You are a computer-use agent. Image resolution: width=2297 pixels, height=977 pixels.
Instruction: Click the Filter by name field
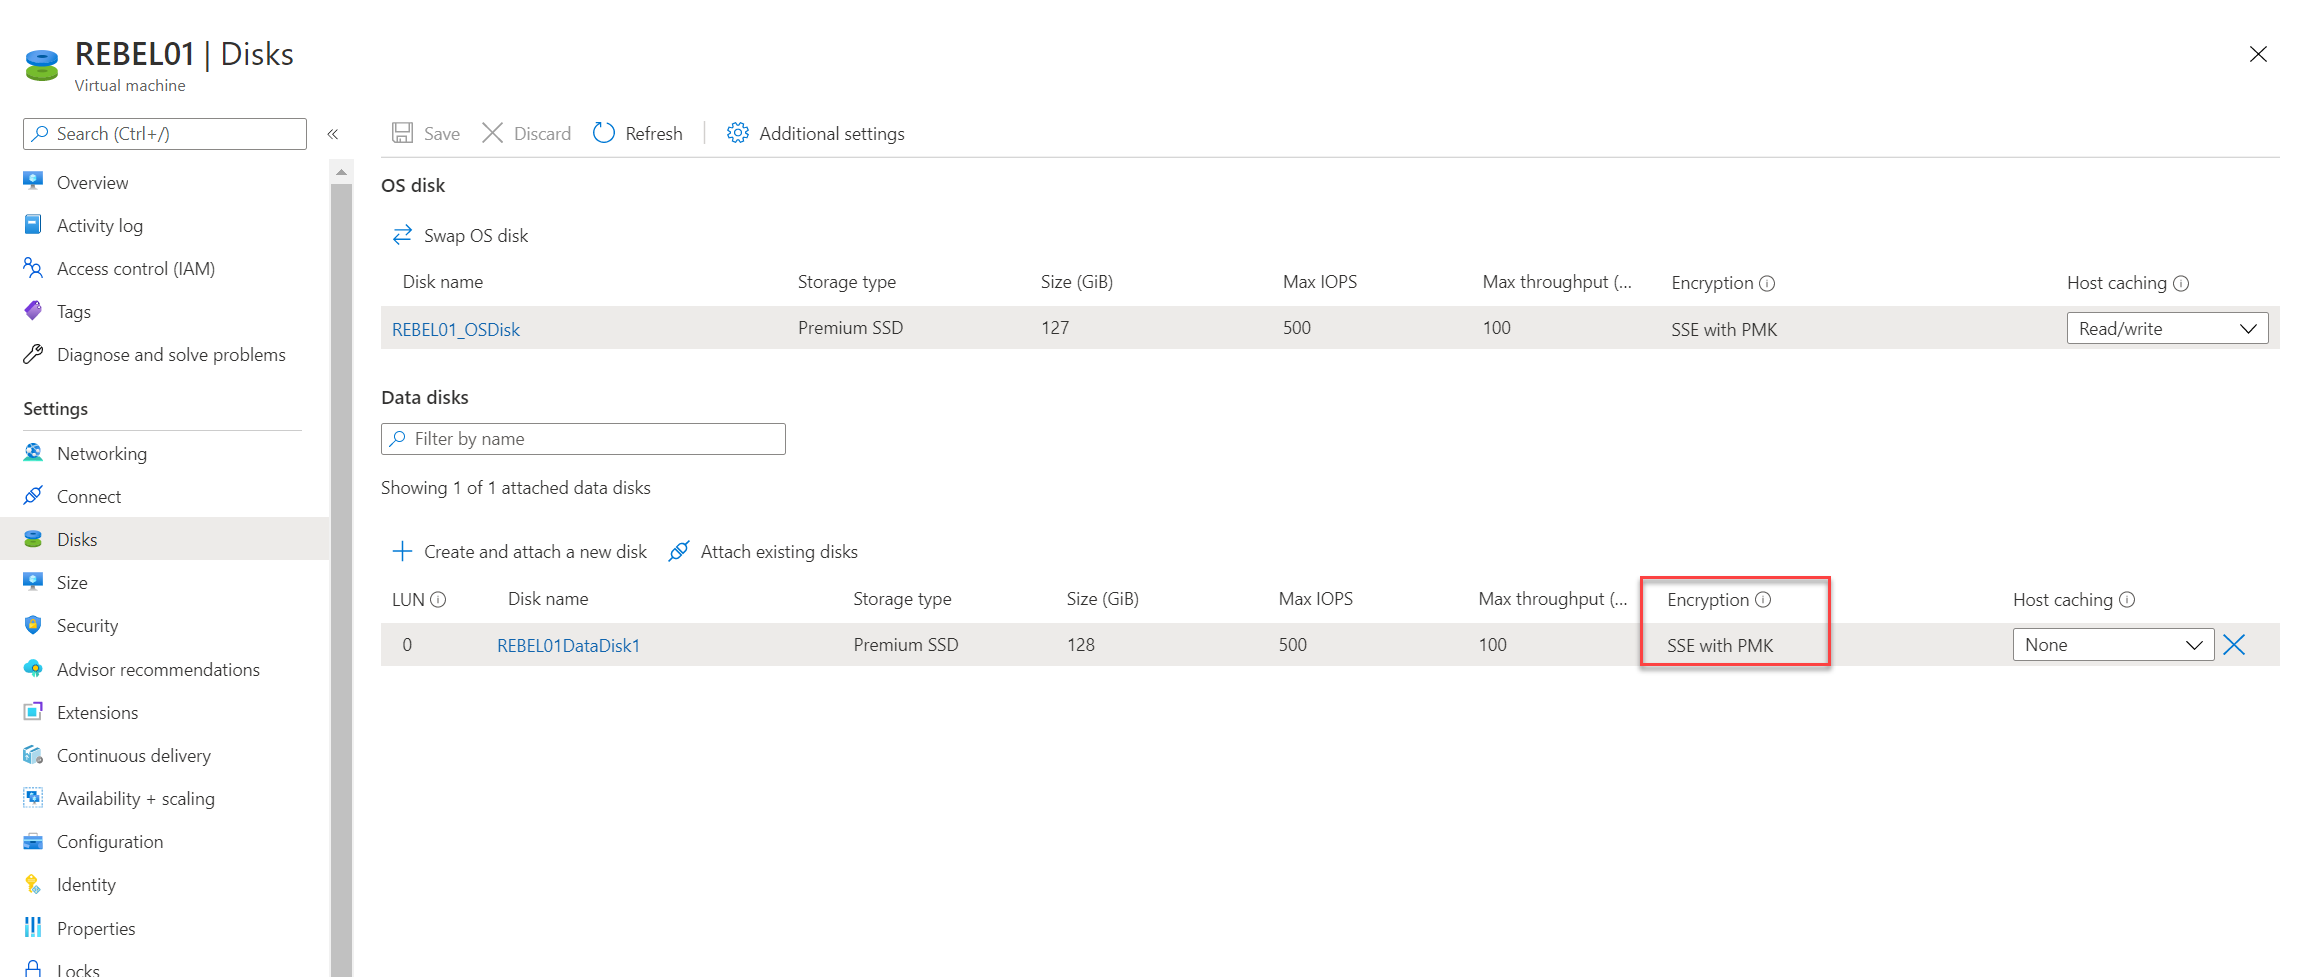click(583, 439)
